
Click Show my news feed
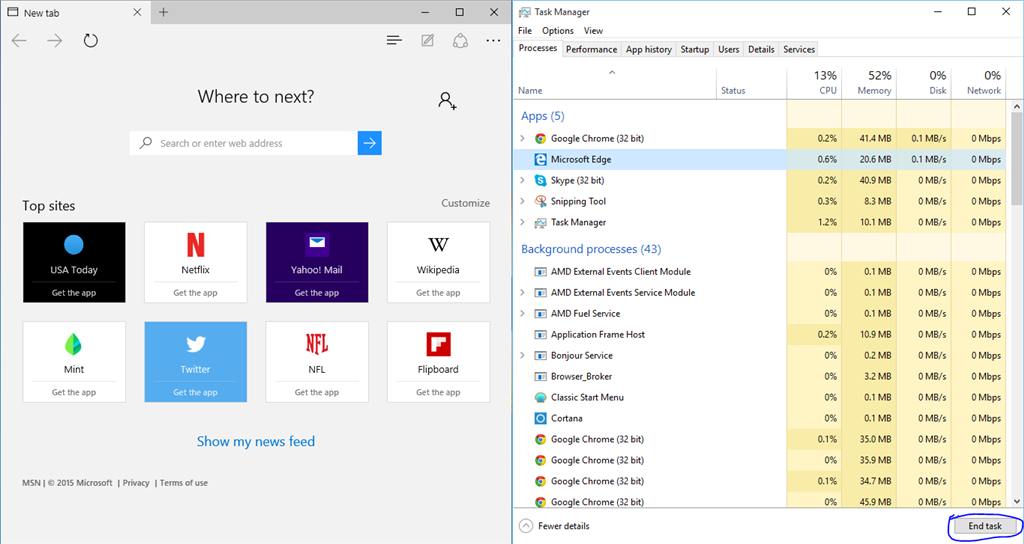pyautogui.click(x=256, y=441)
